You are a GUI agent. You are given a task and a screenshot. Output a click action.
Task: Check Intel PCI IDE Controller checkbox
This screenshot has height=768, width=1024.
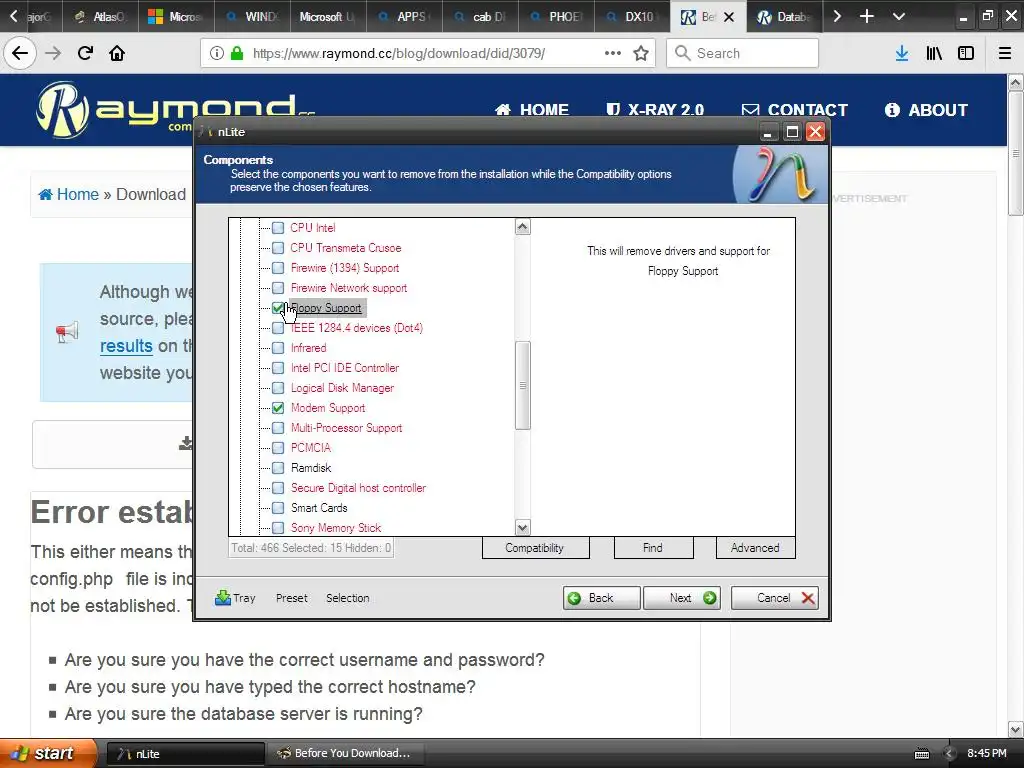278,368
